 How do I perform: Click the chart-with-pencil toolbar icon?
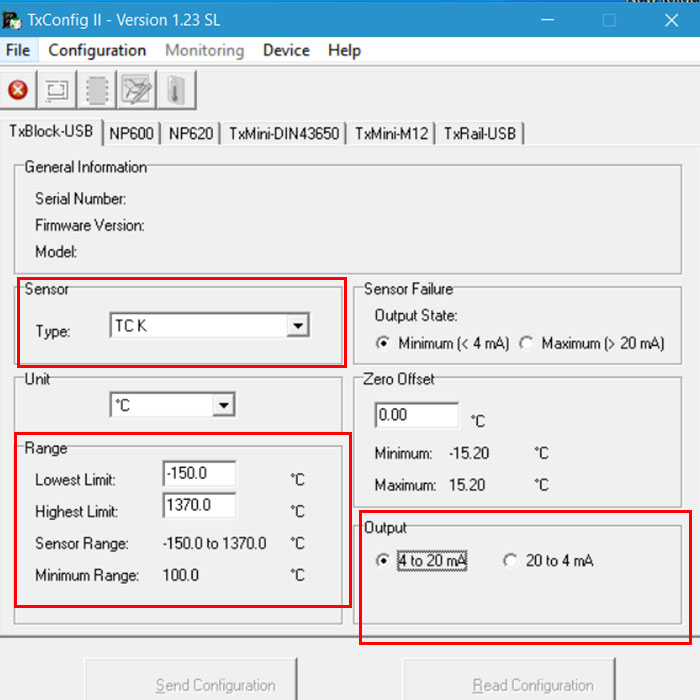(137, 90)
